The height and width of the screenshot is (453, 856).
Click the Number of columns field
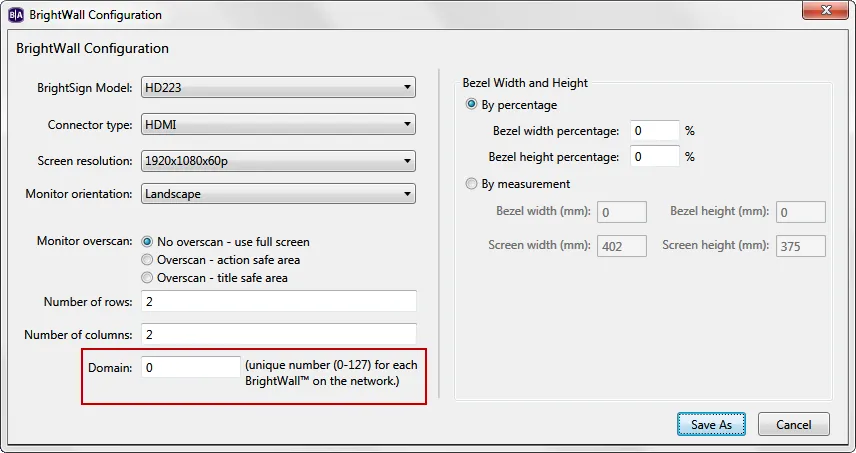(278, 334)
